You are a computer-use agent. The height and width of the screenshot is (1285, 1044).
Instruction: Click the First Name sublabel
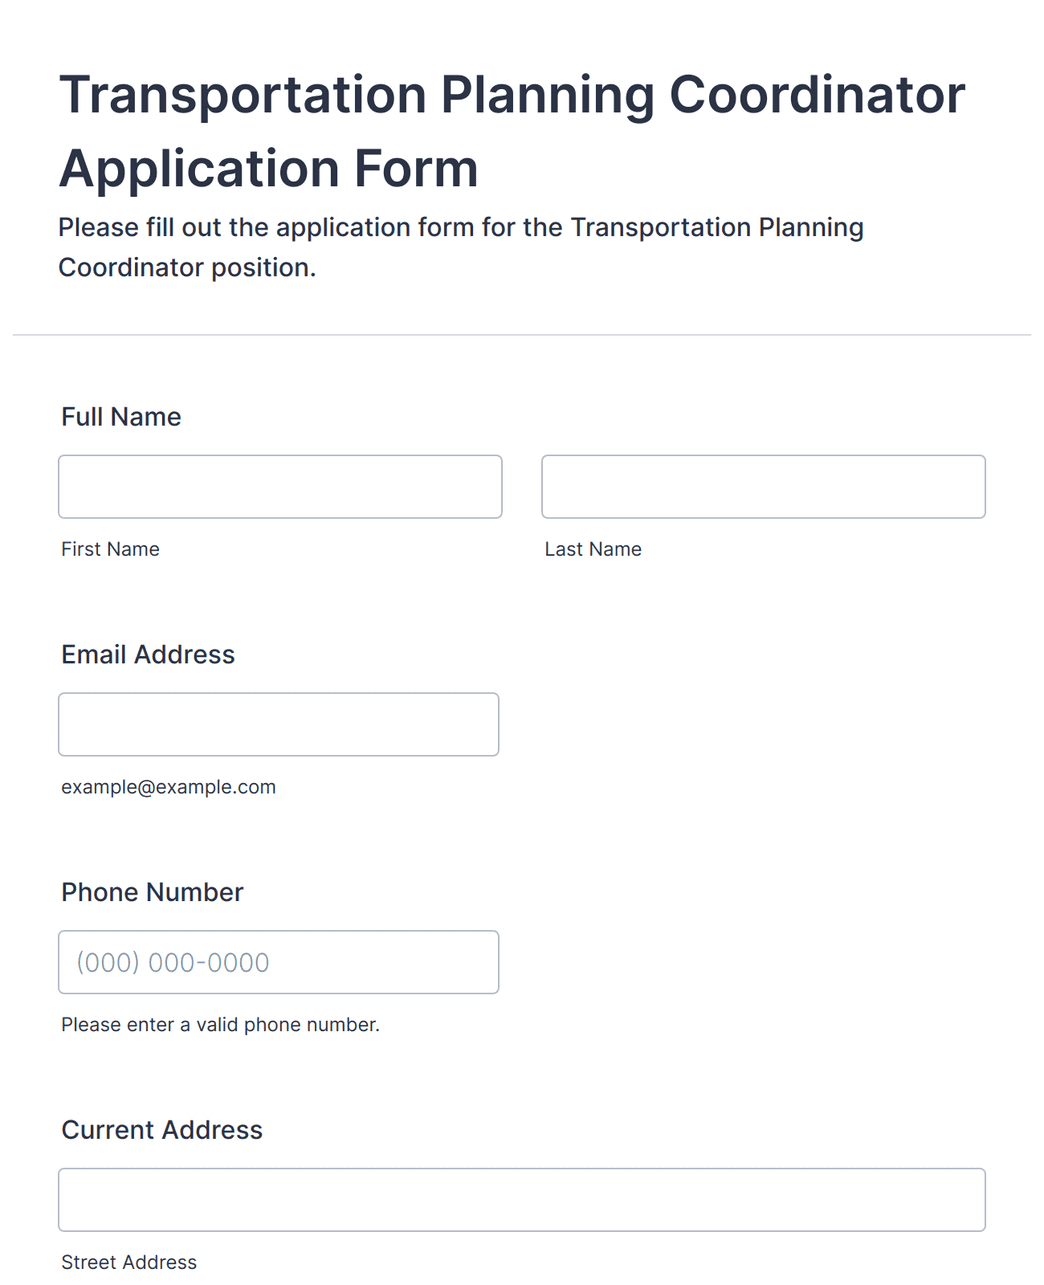(110, 549)
